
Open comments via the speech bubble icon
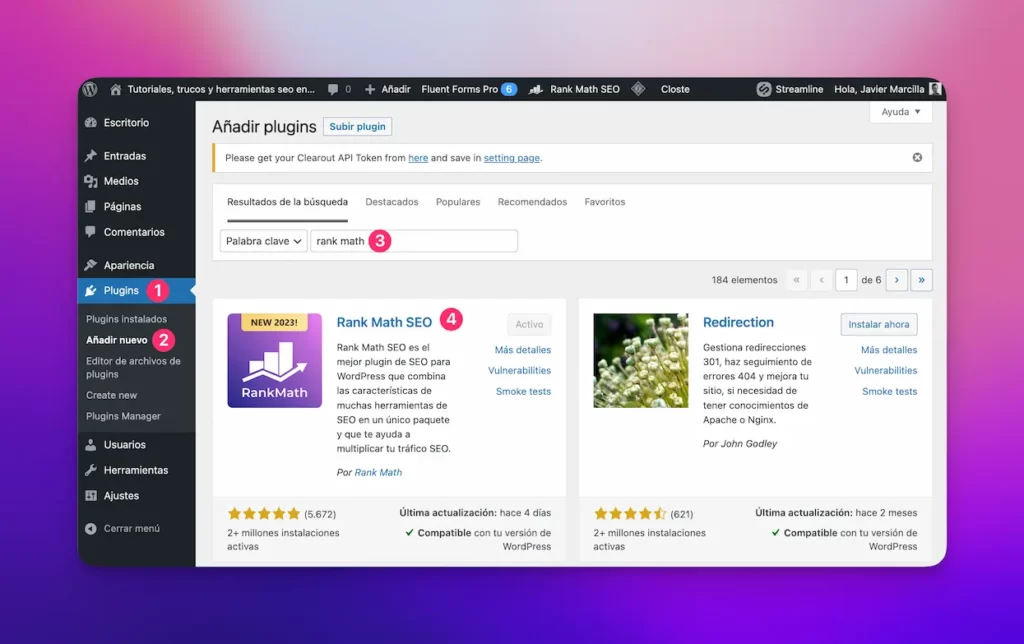331,89
